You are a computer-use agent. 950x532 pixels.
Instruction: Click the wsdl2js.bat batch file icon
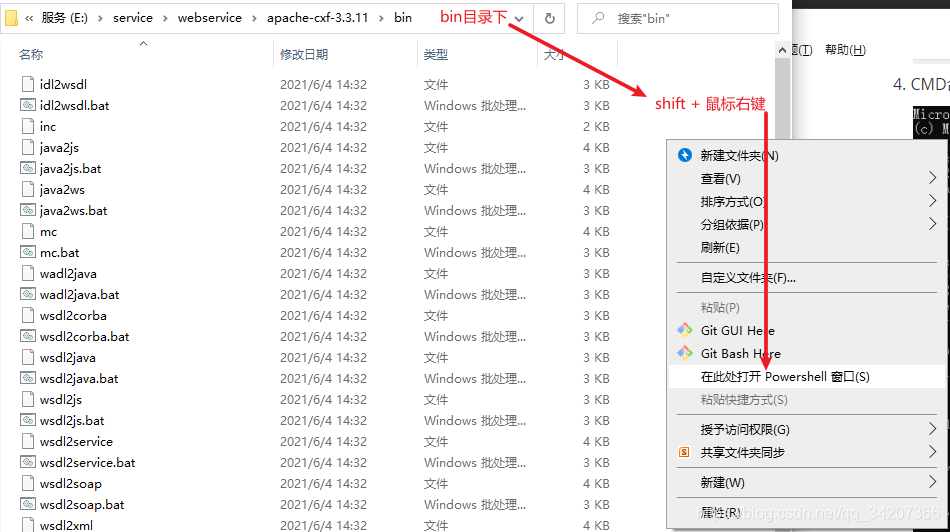click(x=27, y=420)
